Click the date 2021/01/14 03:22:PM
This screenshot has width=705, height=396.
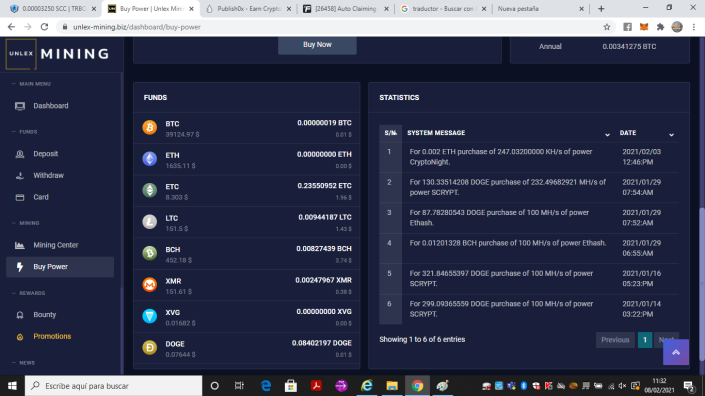point(642,309)
